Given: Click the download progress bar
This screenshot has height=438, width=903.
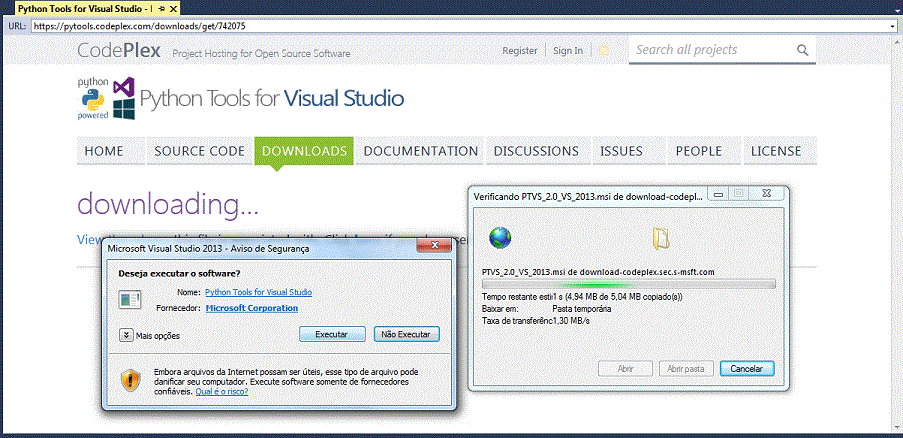Looking at the screenshot, I should click(629, 284).
